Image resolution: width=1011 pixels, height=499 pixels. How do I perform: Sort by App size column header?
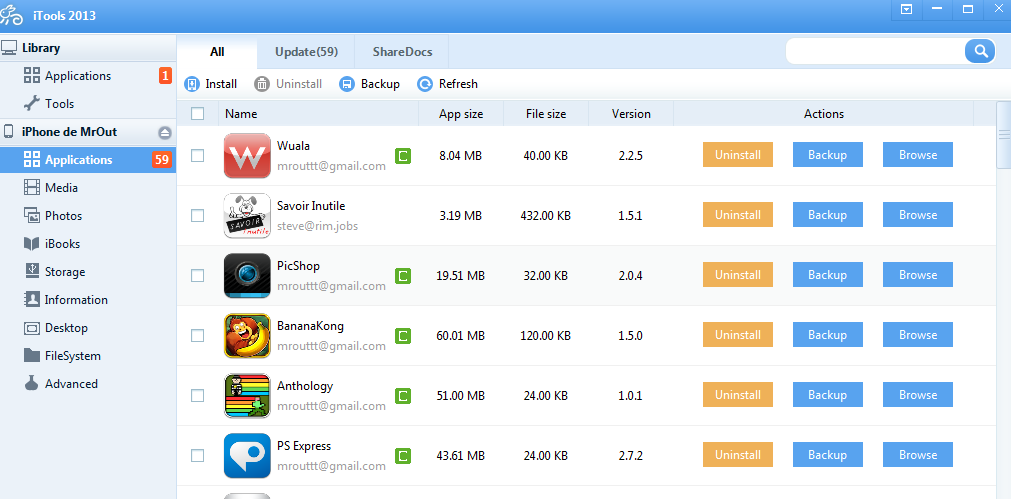pos(461,113)
